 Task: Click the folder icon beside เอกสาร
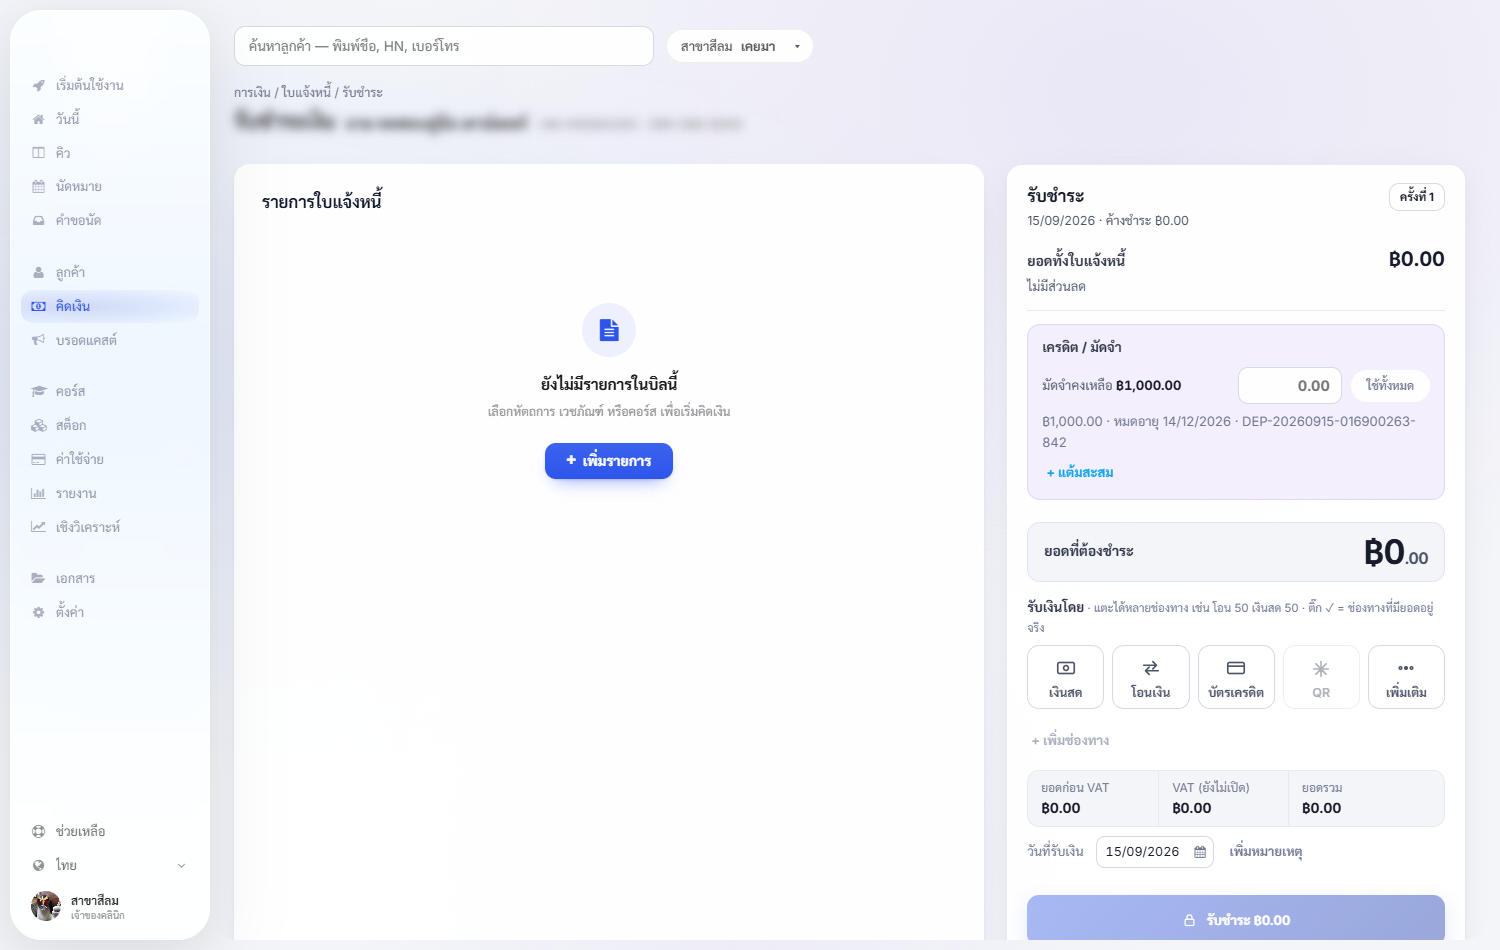click(38, 579)
